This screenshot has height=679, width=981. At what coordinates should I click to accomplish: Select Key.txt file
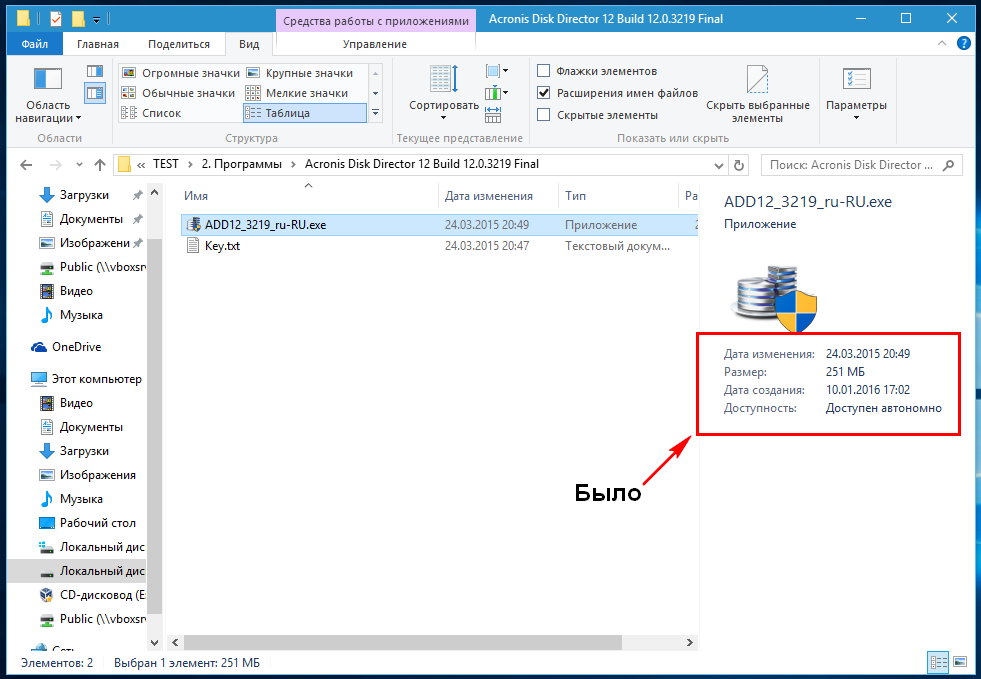(222, 246)
